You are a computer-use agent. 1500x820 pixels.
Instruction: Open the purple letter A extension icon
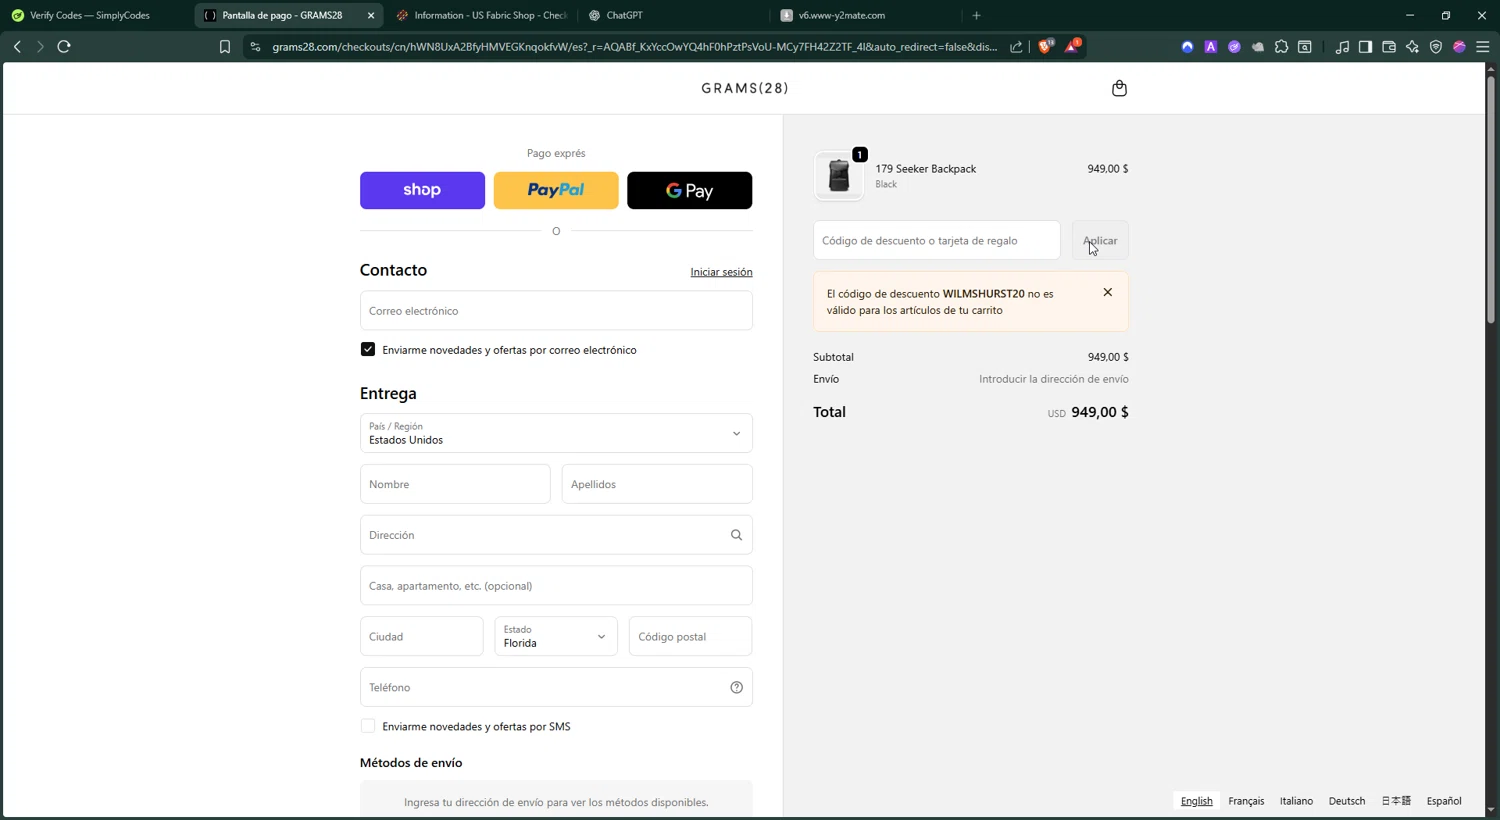click(1211, 47)
